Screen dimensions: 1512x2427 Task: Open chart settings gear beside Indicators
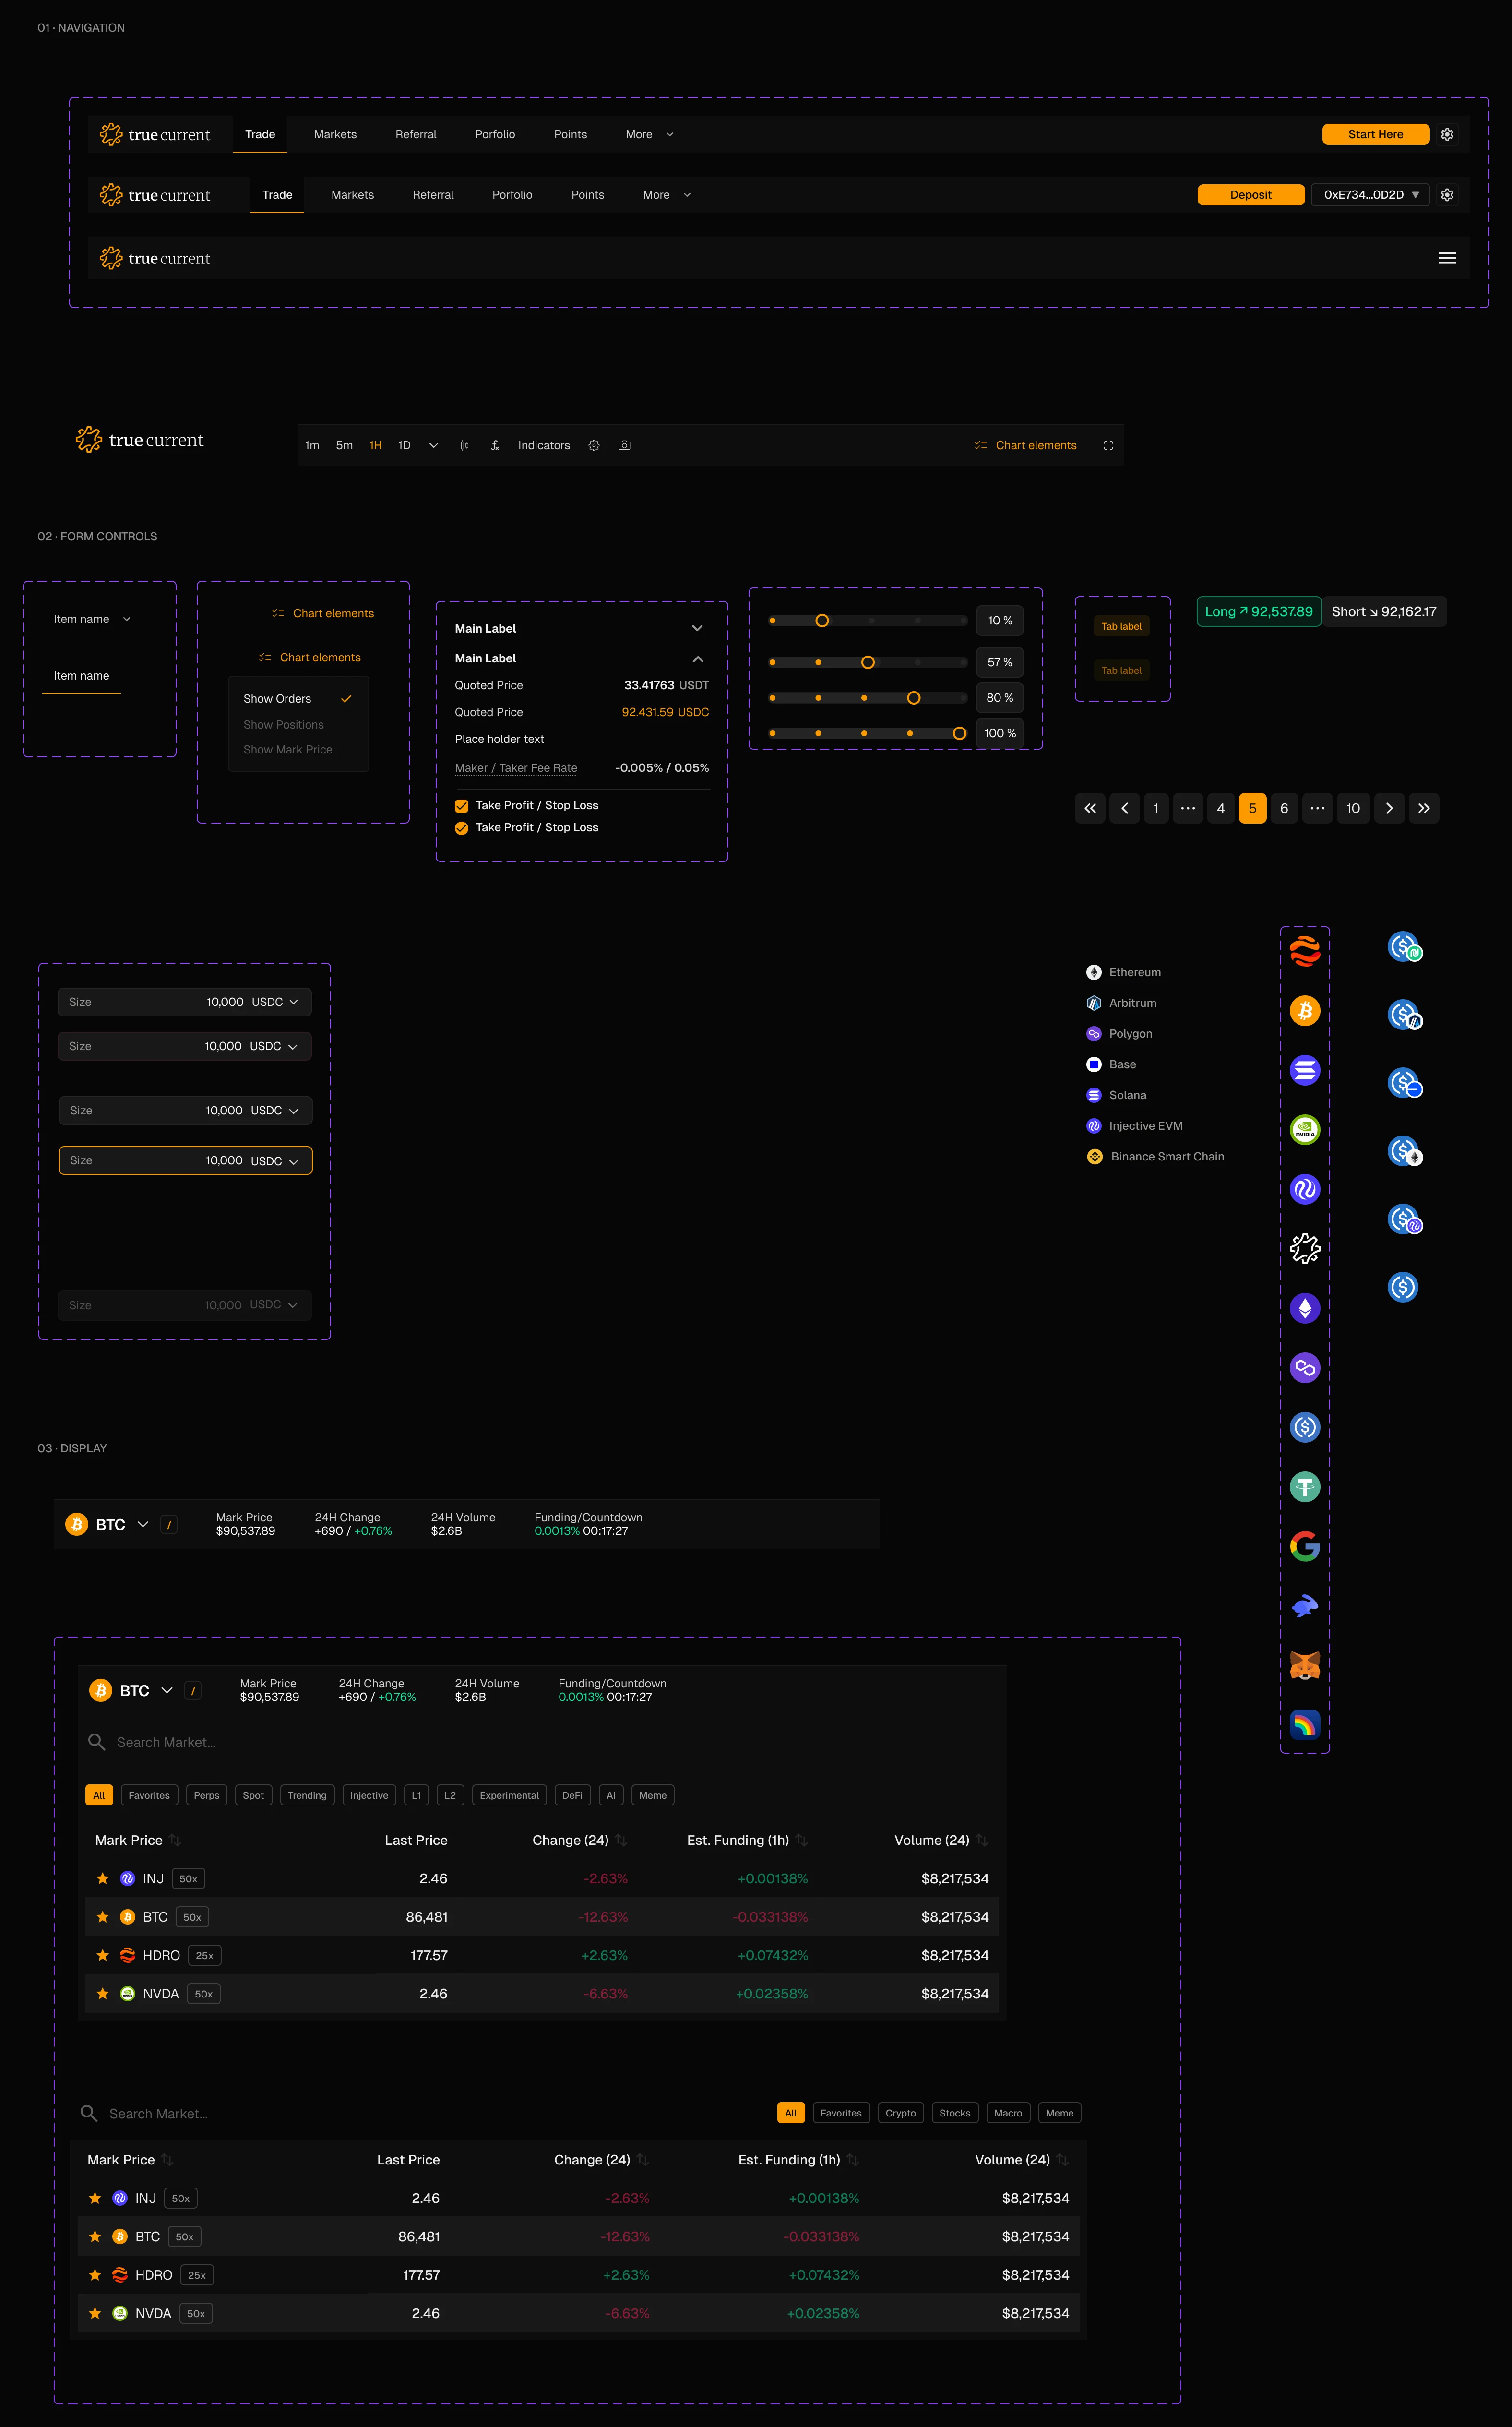594,445
